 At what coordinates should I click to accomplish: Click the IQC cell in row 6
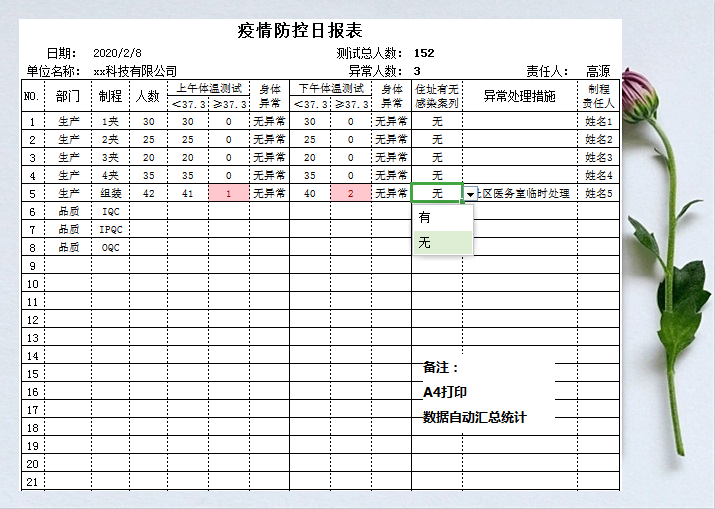click(110, 212)
